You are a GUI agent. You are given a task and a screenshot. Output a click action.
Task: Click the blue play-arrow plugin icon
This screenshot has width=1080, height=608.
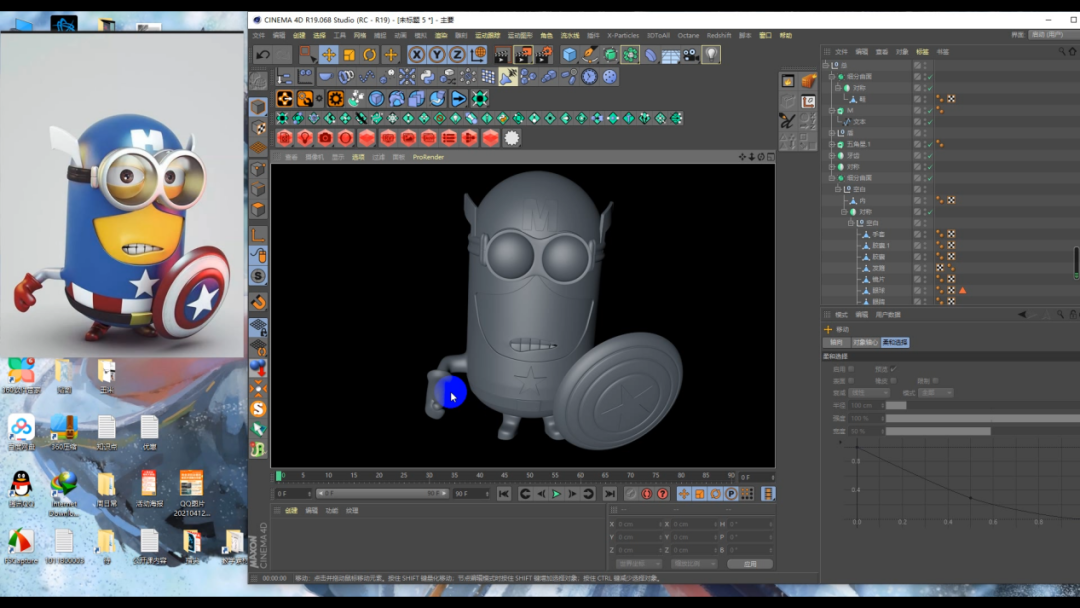[458, 98]
